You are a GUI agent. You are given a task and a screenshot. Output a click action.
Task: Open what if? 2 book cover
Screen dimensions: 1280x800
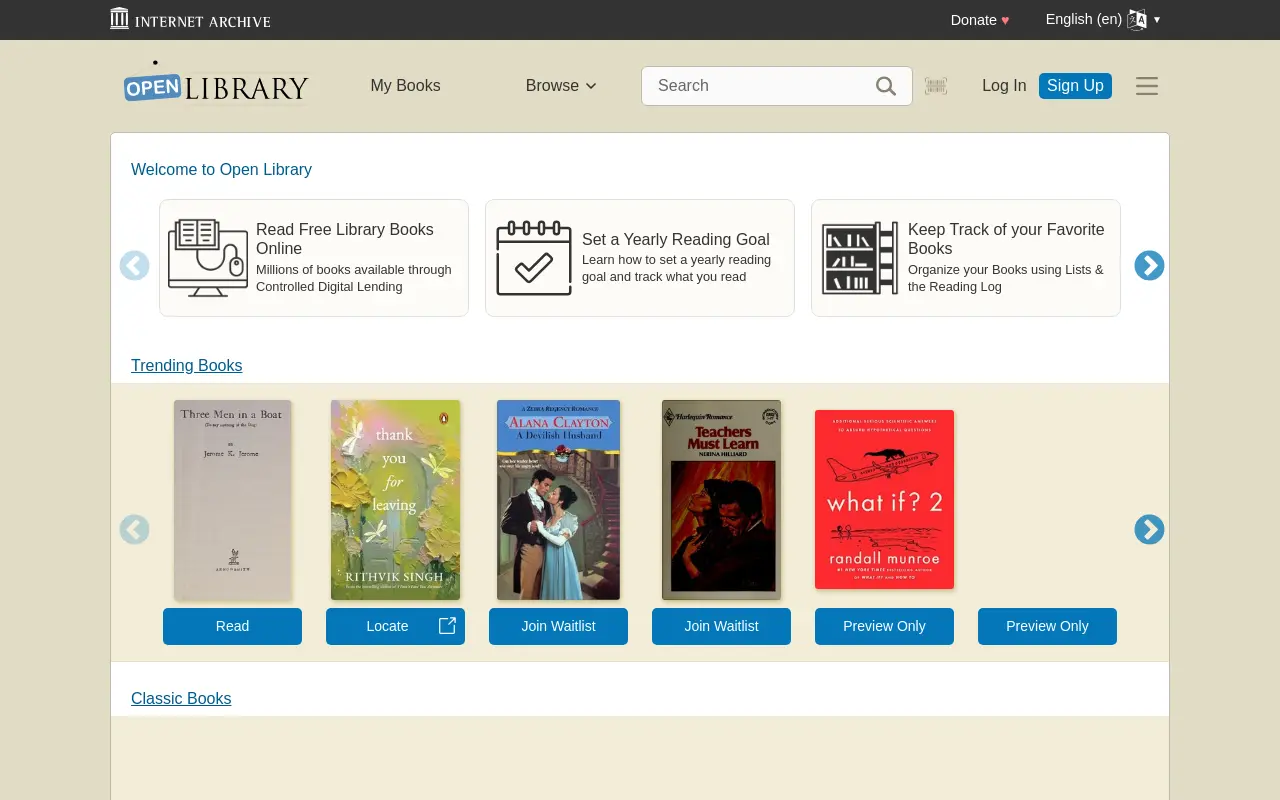884,500
